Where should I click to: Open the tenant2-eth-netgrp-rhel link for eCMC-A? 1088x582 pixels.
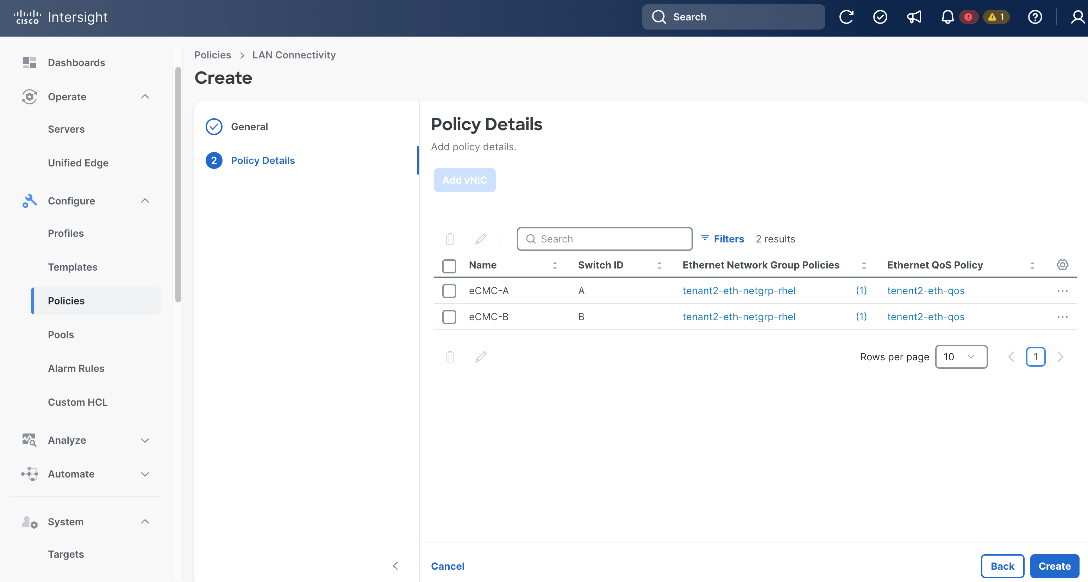(739, 291)
